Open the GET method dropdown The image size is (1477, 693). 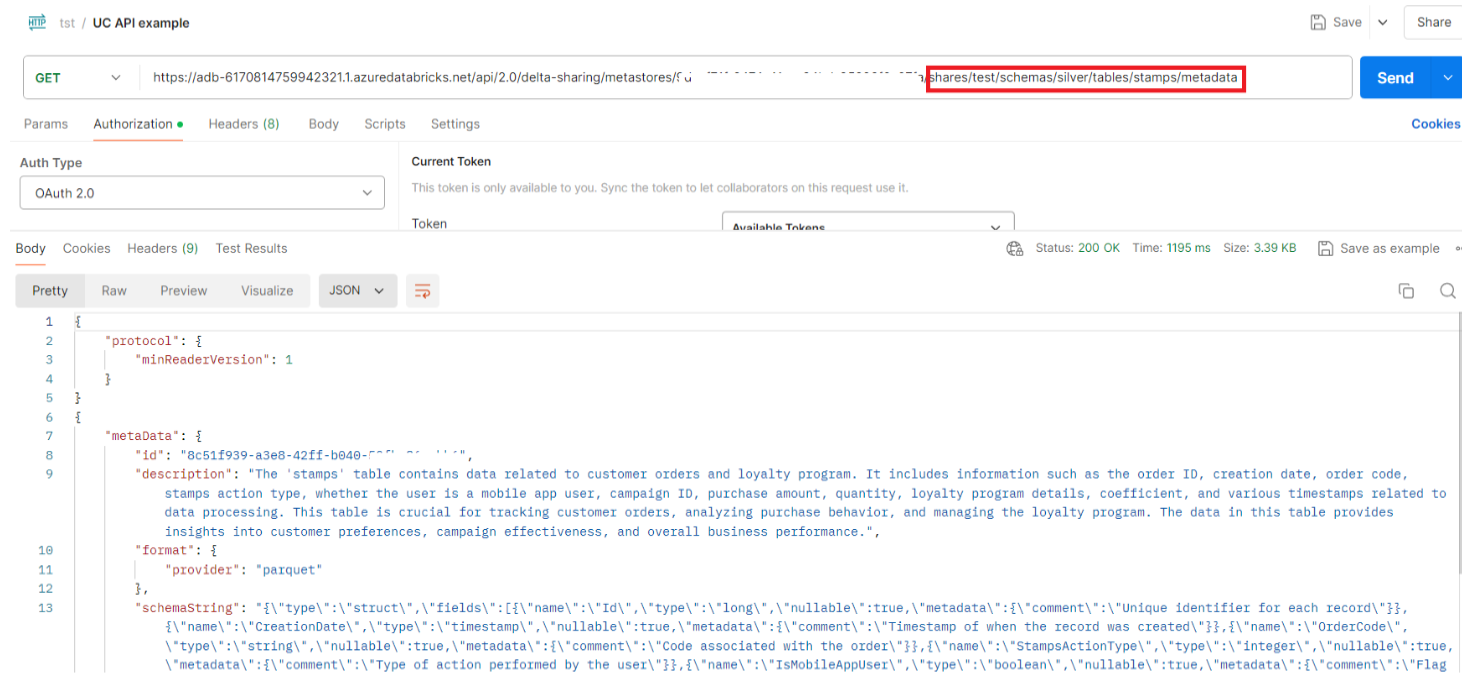click(x=78, y=78)
